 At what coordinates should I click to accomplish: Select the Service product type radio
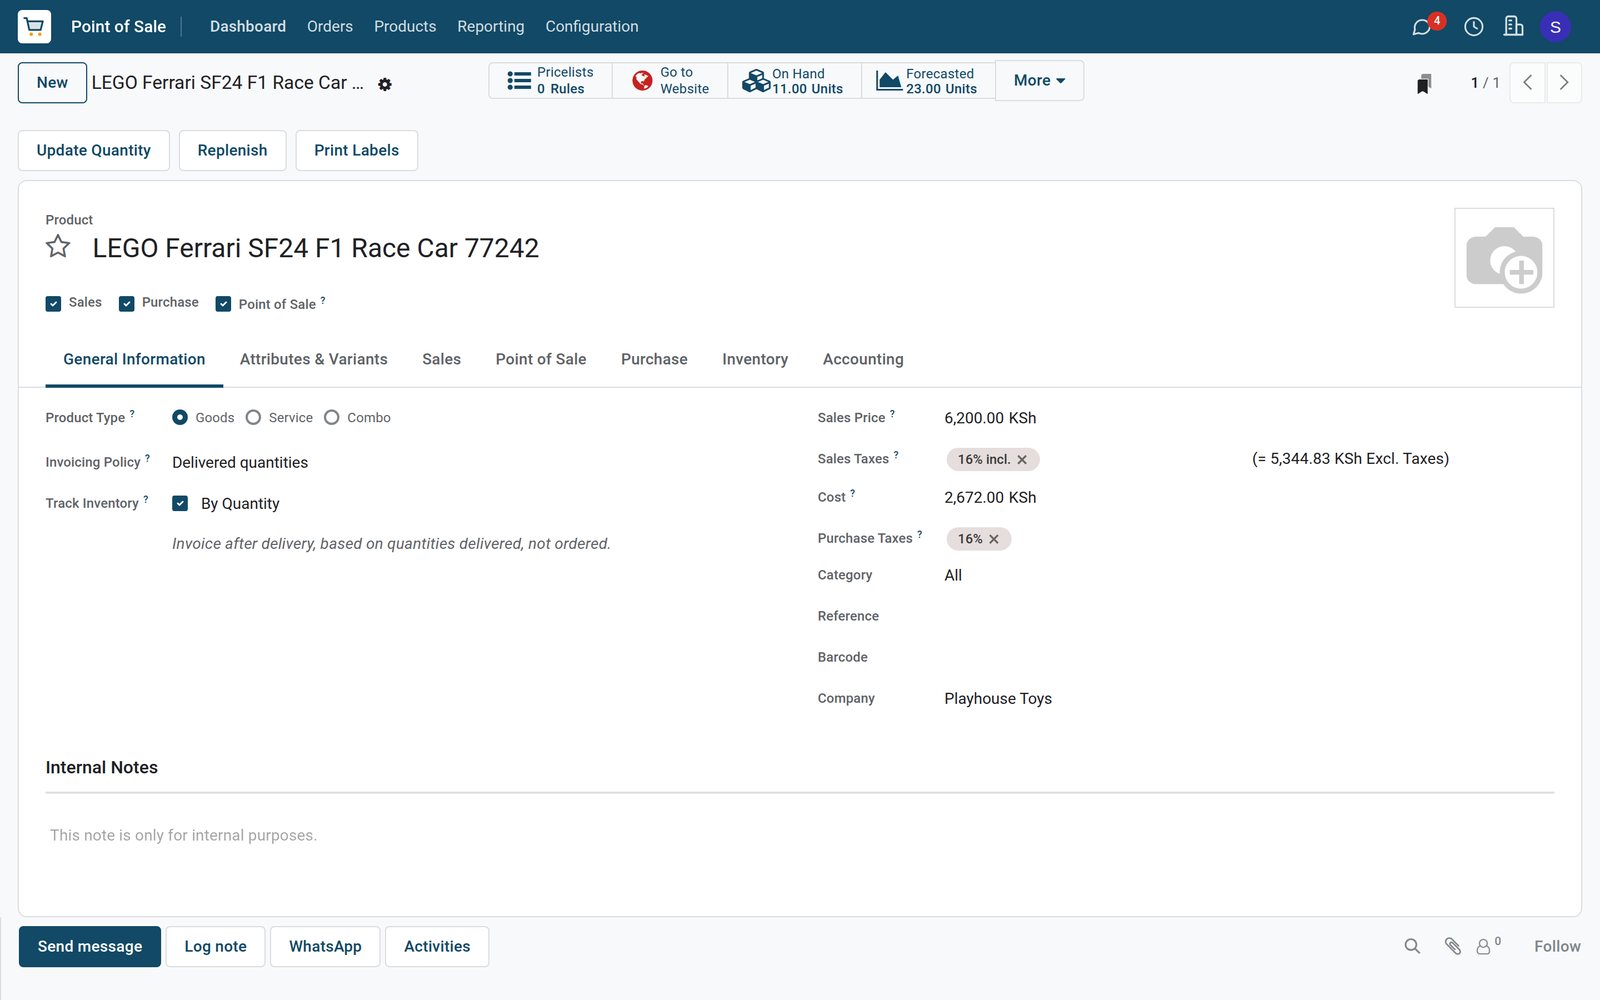click(253, 418)
